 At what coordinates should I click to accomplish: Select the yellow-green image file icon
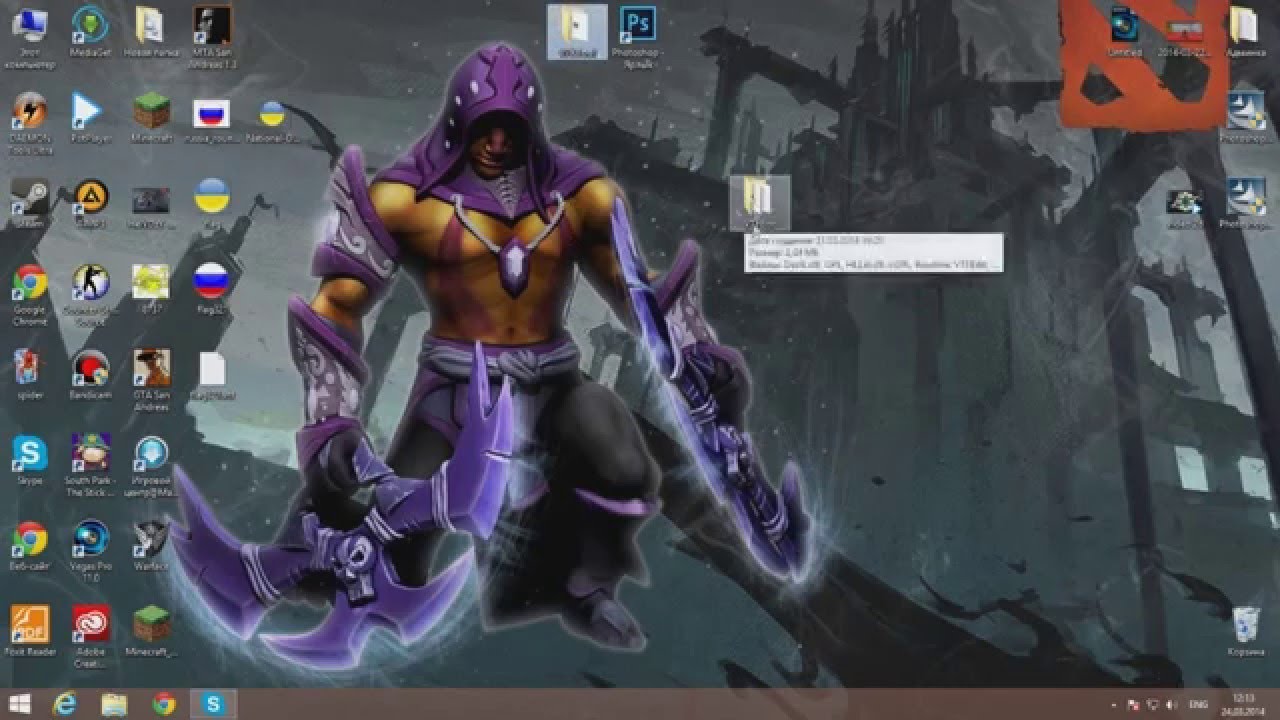click(151, 290)
